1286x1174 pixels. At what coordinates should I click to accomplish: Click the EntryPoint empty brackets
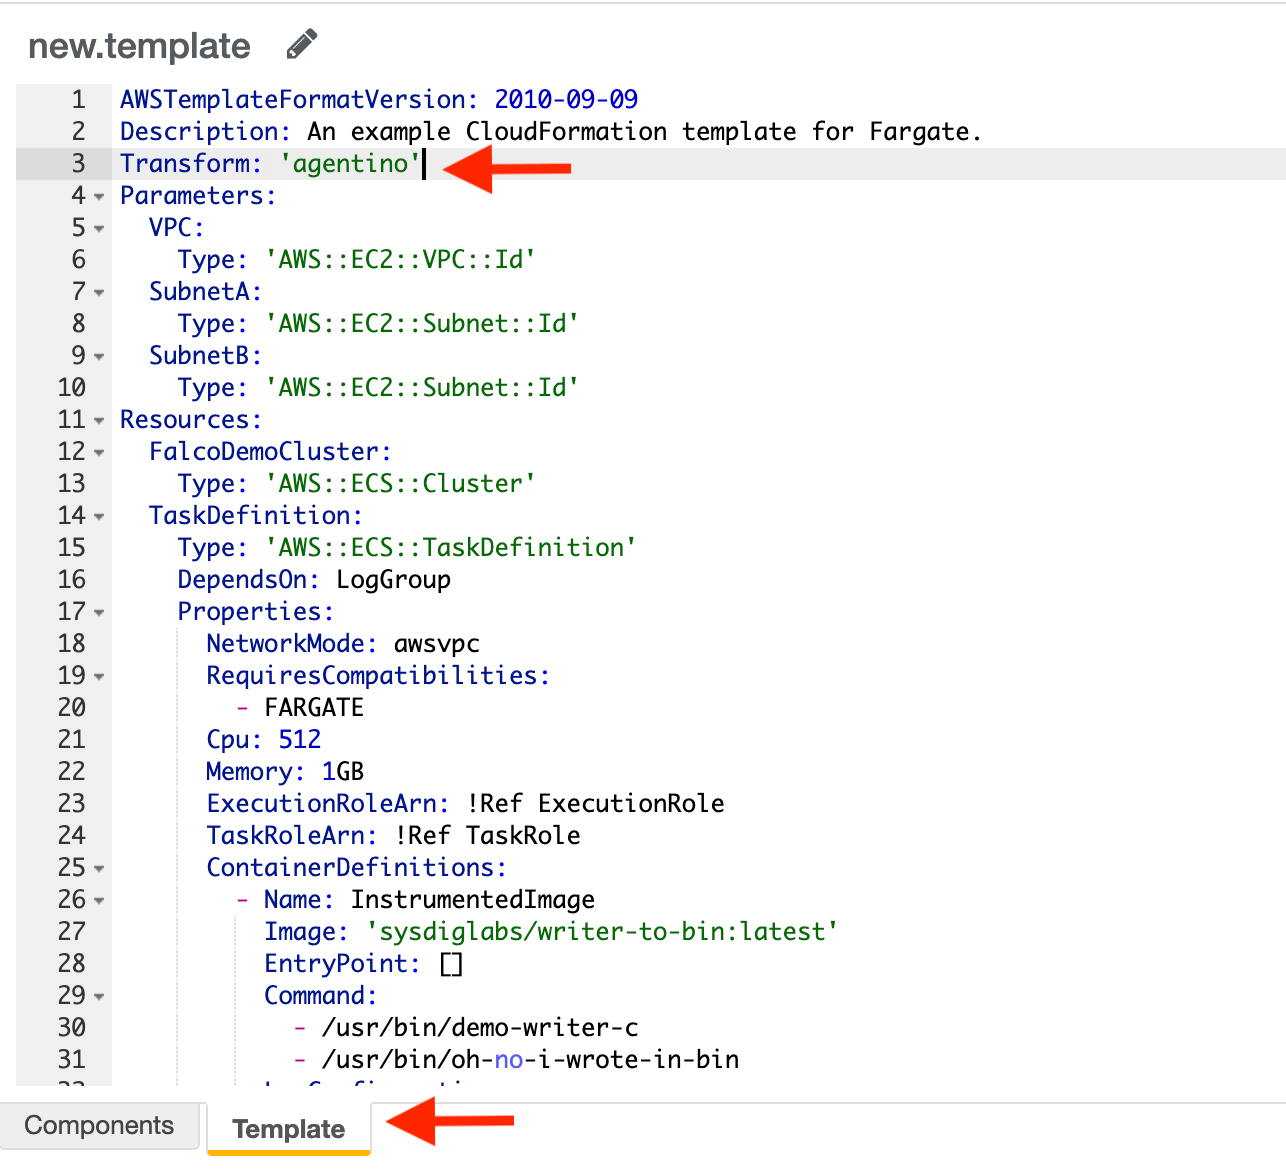[451, 963]
